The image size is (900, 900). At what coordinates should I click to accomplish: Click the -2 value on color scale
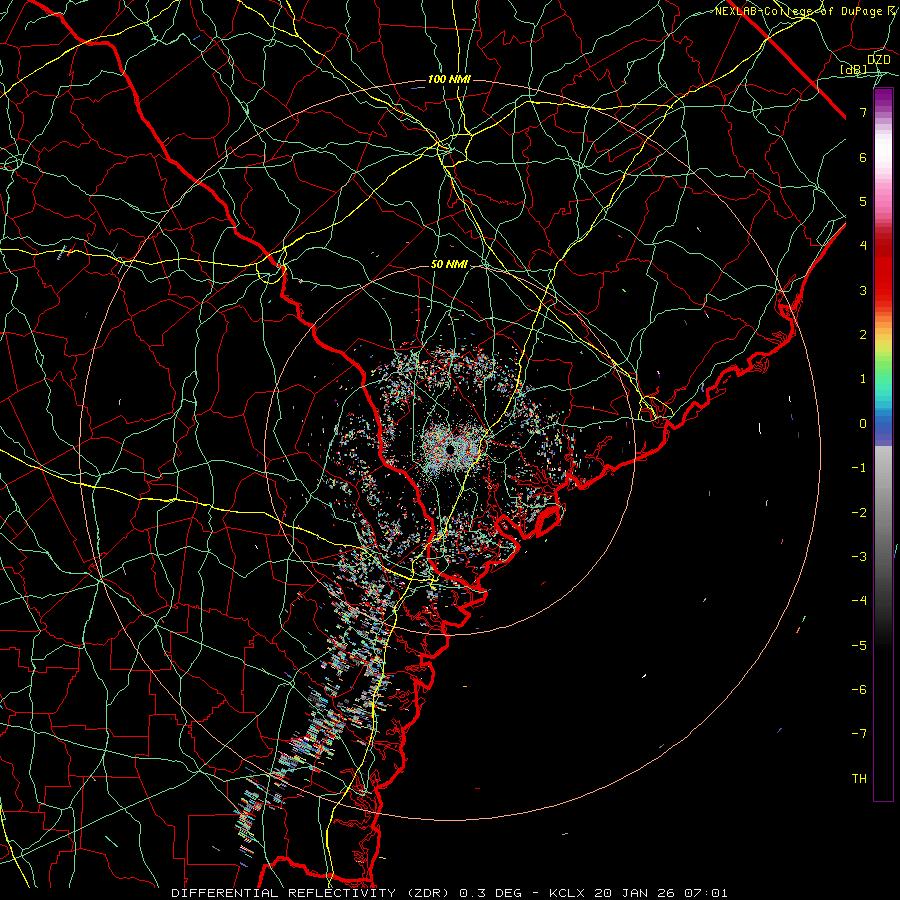[x=859, y=512]
